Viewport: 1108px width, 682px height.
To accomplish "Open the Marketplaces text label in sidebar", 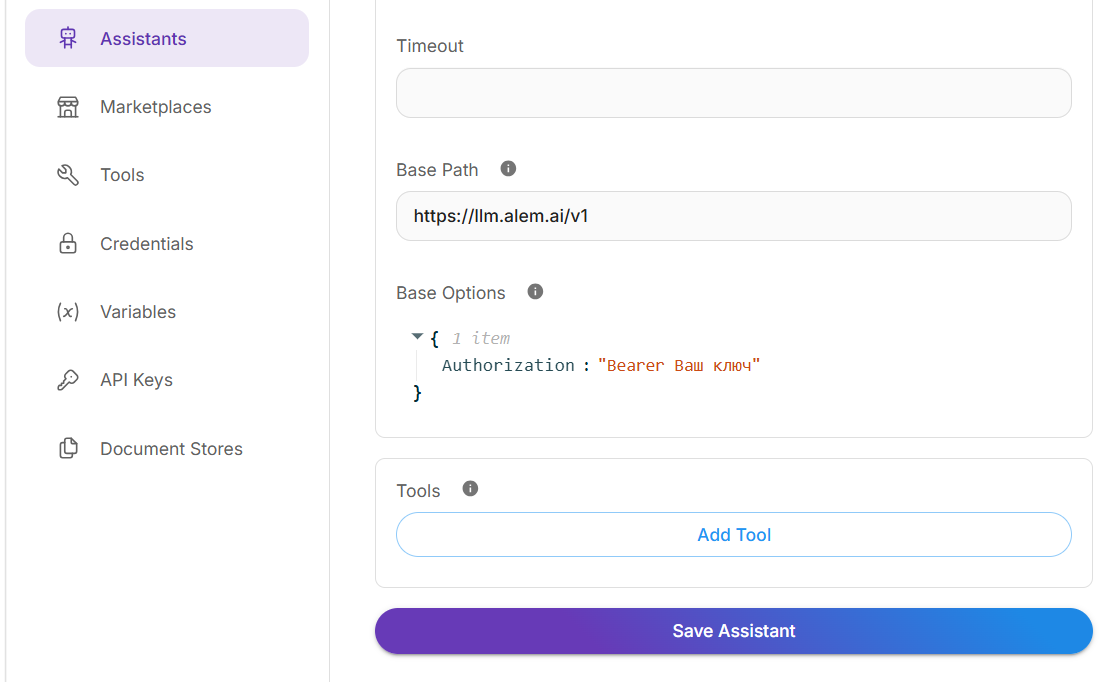I will point(155,107).
